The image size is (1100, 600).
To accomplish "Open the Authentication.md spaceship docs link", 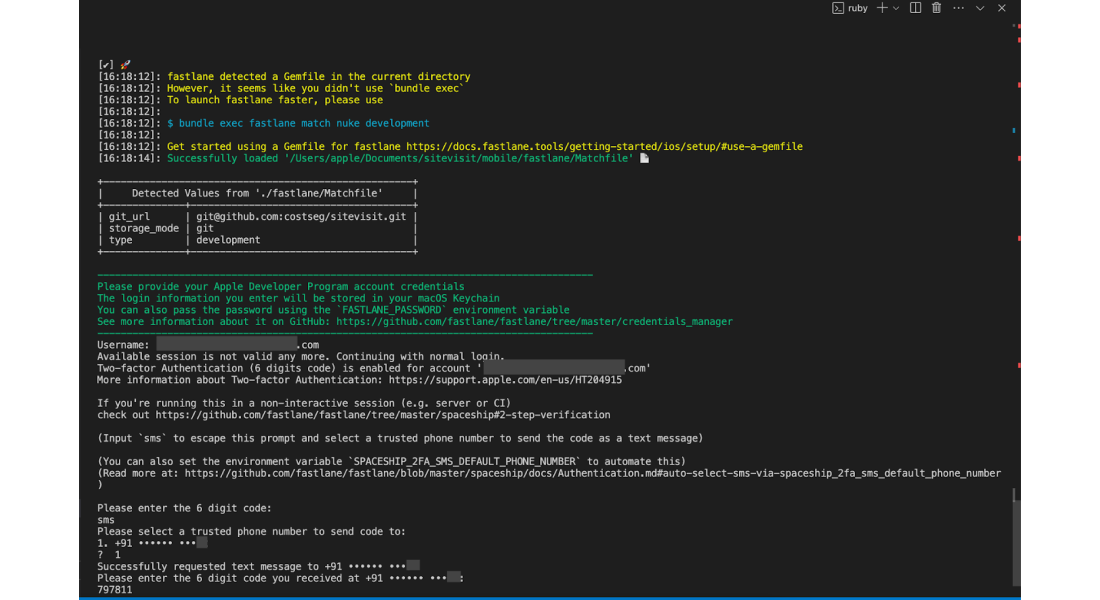I will click(593, 473).
